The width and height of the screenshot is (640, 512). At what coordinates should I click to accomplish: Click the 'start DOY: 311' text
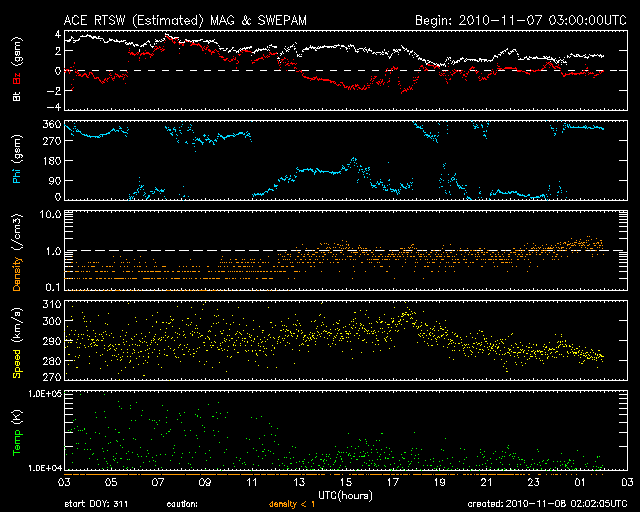(x=96, y=504)
